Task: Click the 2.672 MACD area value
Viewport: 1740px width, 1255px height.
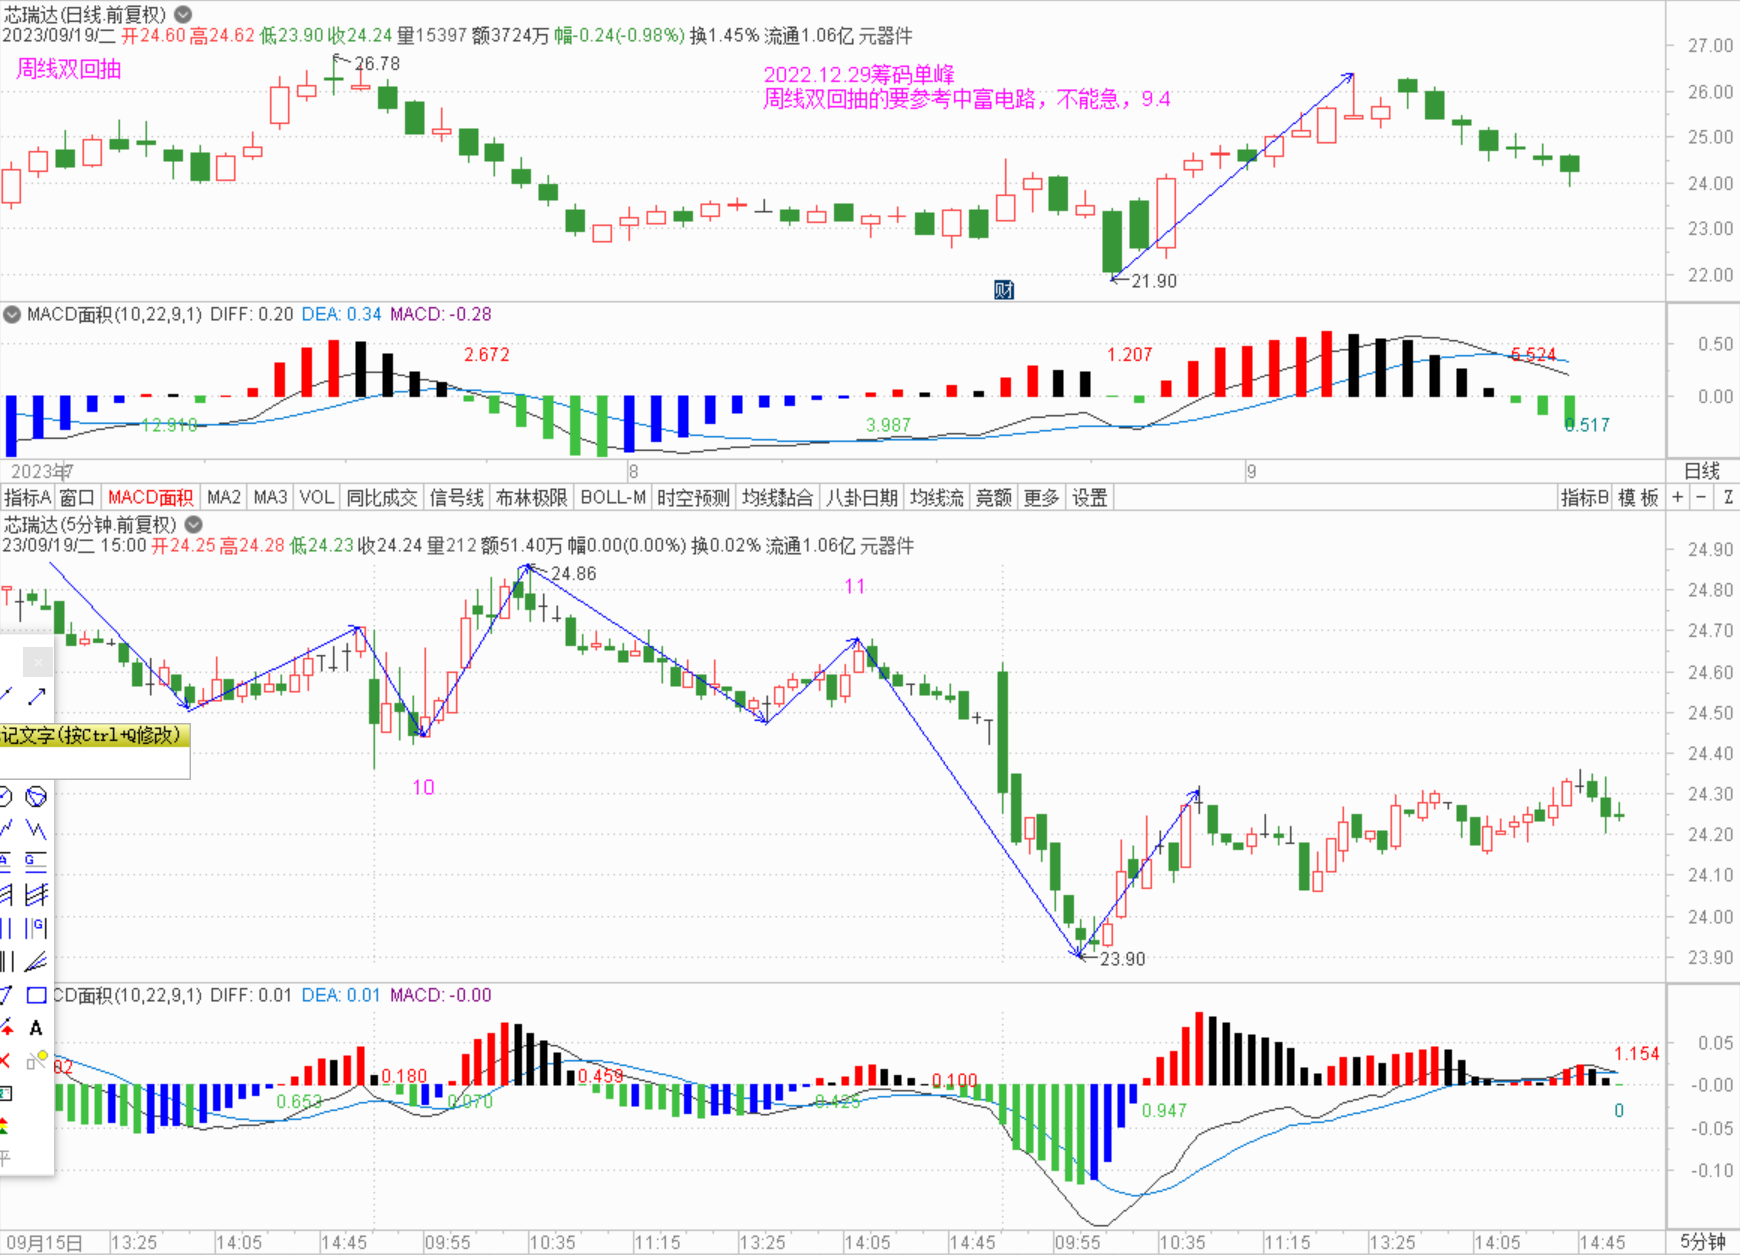Action: [486, 355]
